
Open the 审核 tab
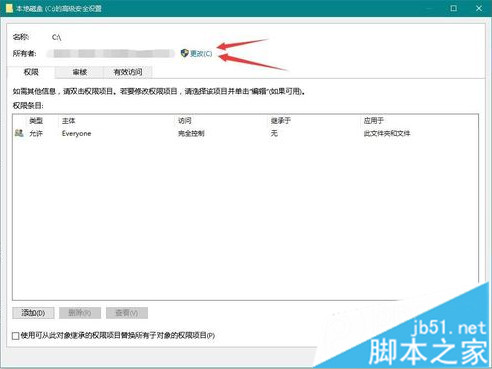pyautogui.click(x=80, y=72)
